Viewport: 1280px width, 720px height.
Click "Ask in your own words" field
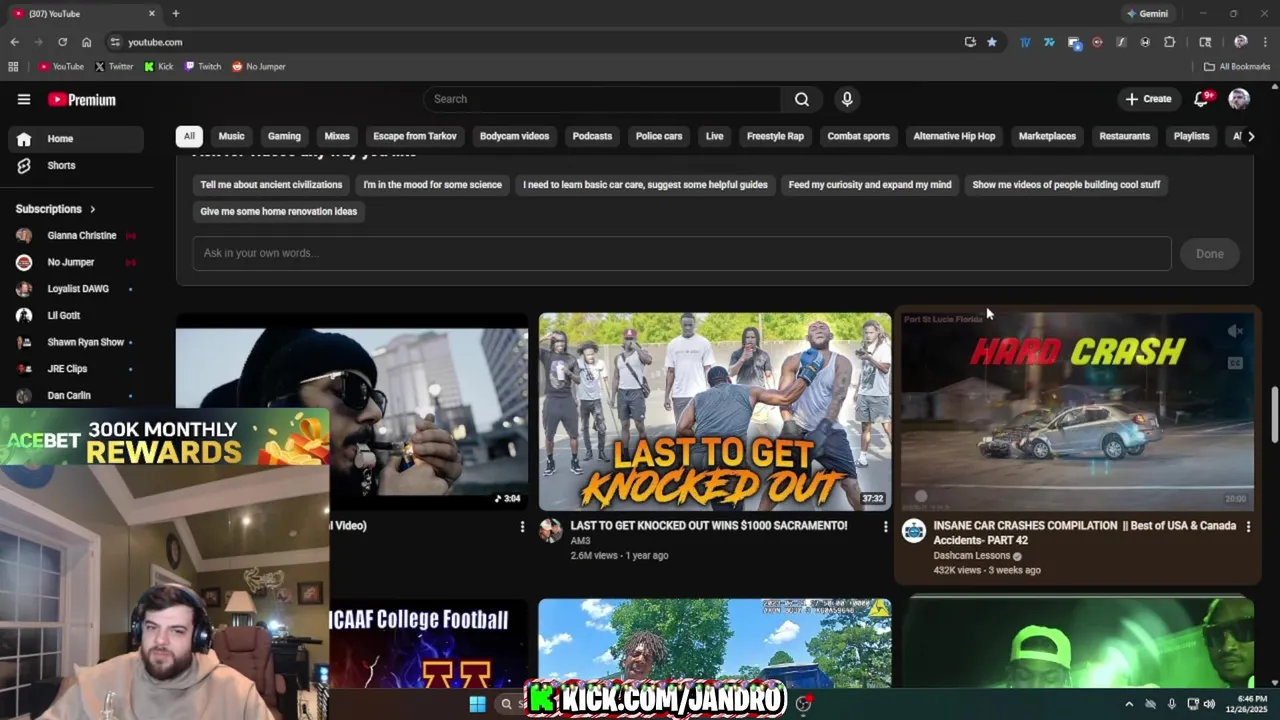pos(682,254)
